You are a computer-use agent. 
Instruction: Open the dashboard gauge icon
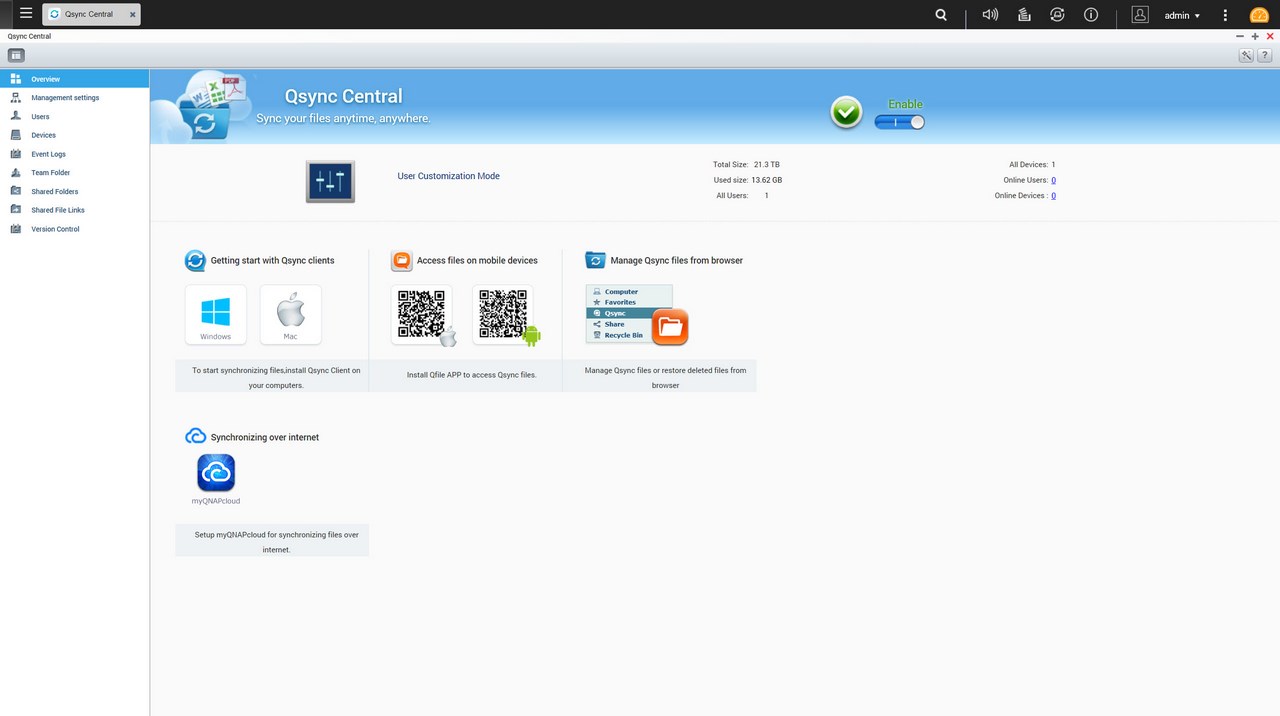[1259, 15]
